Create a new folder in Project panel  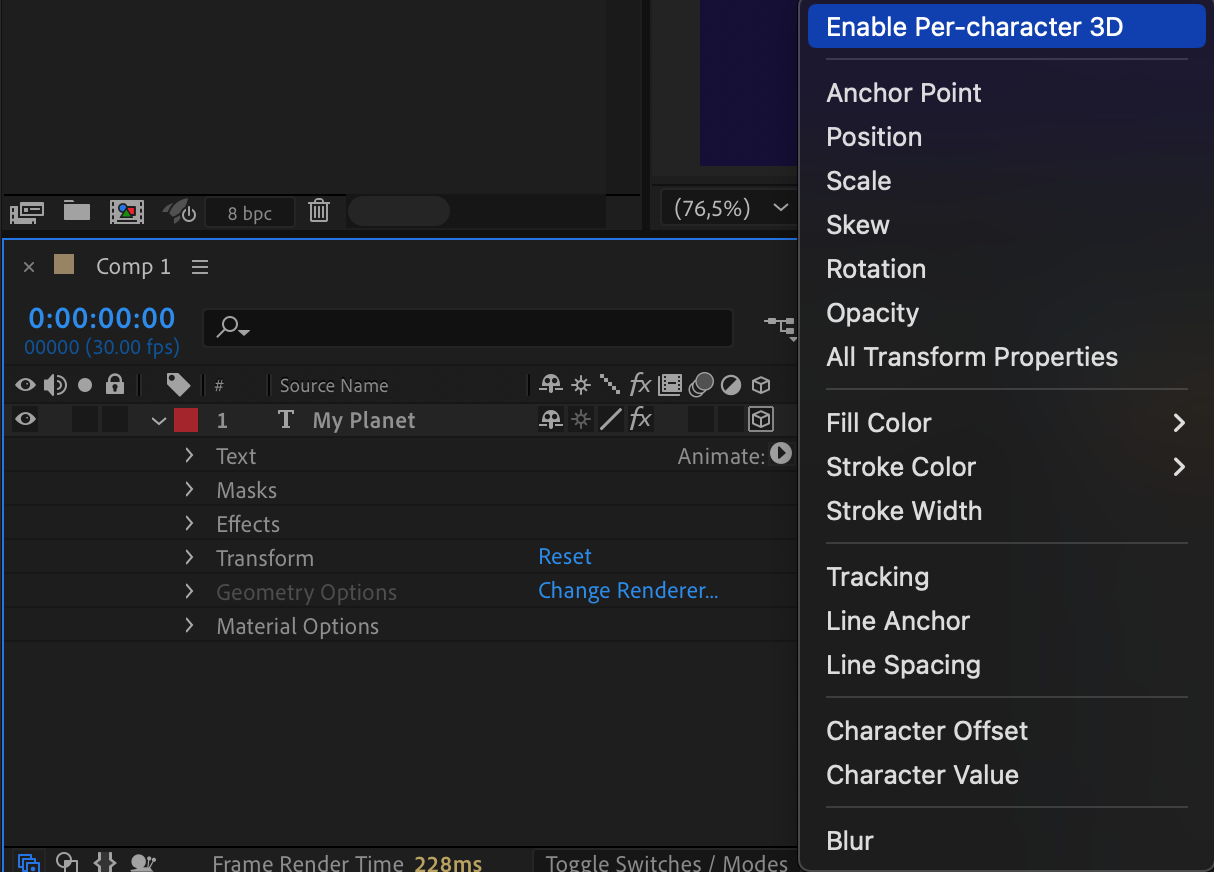pyautogui.click(x=77, y=211)
